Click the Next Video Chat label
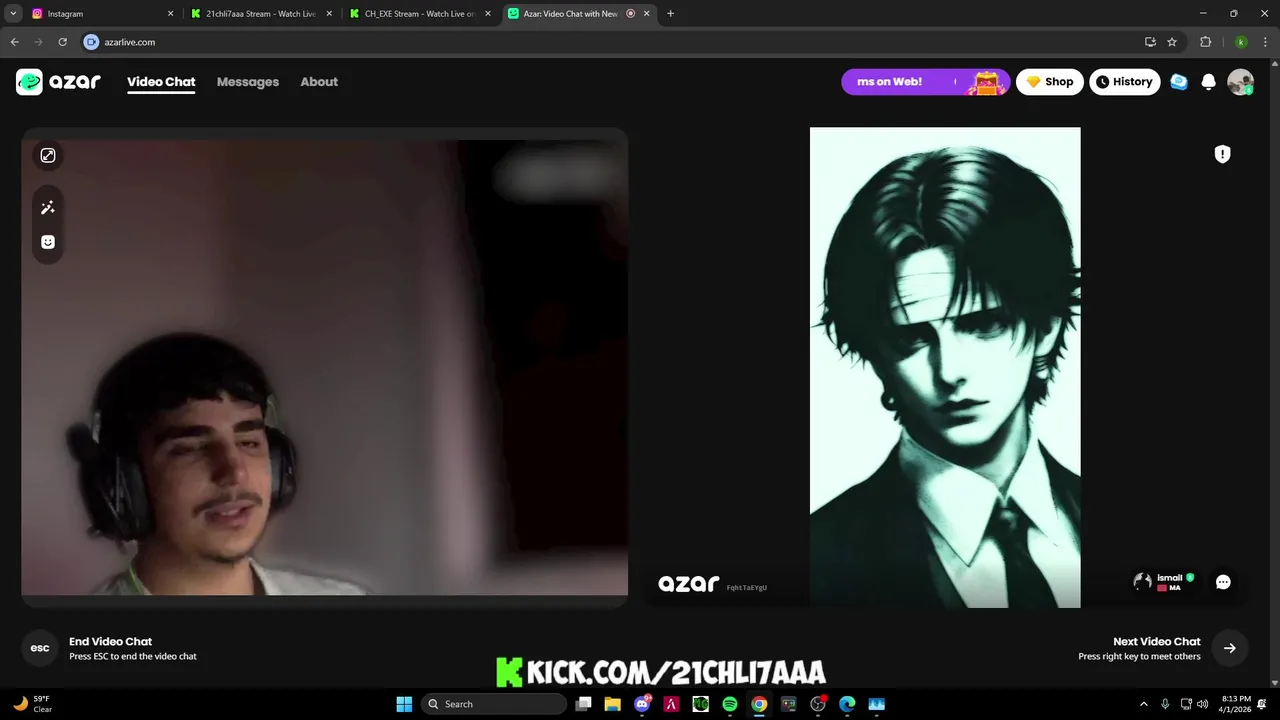1280x720 pixels. 1157,642
